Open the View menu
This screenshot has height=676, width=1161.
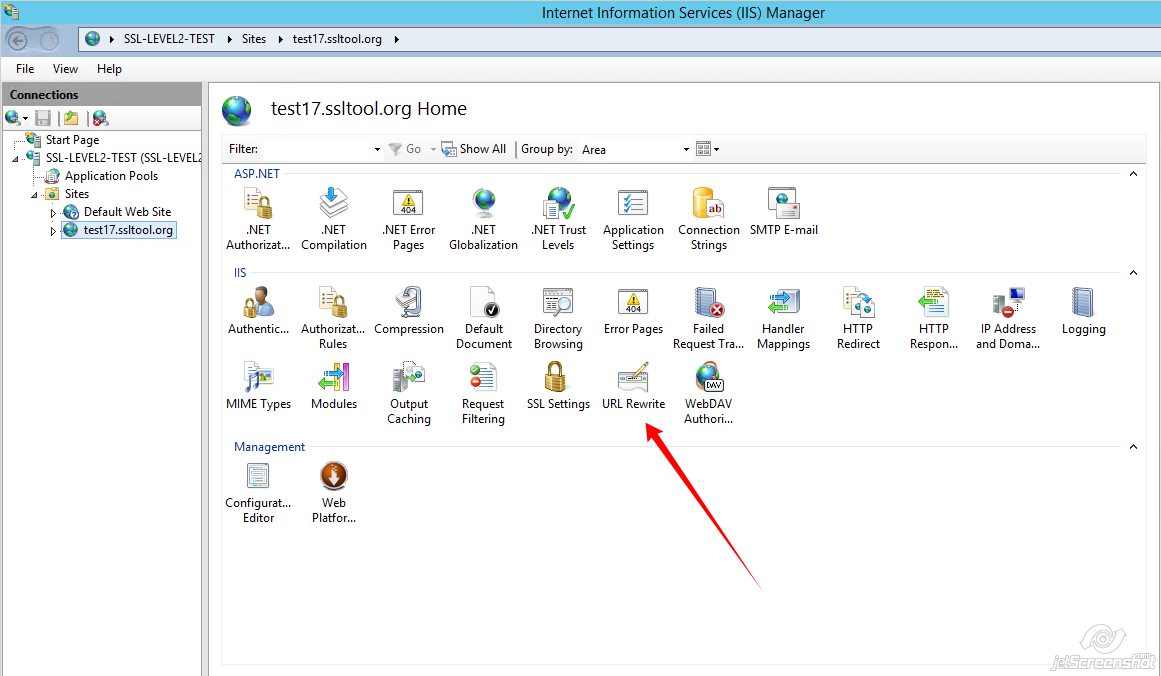point(65,69)
